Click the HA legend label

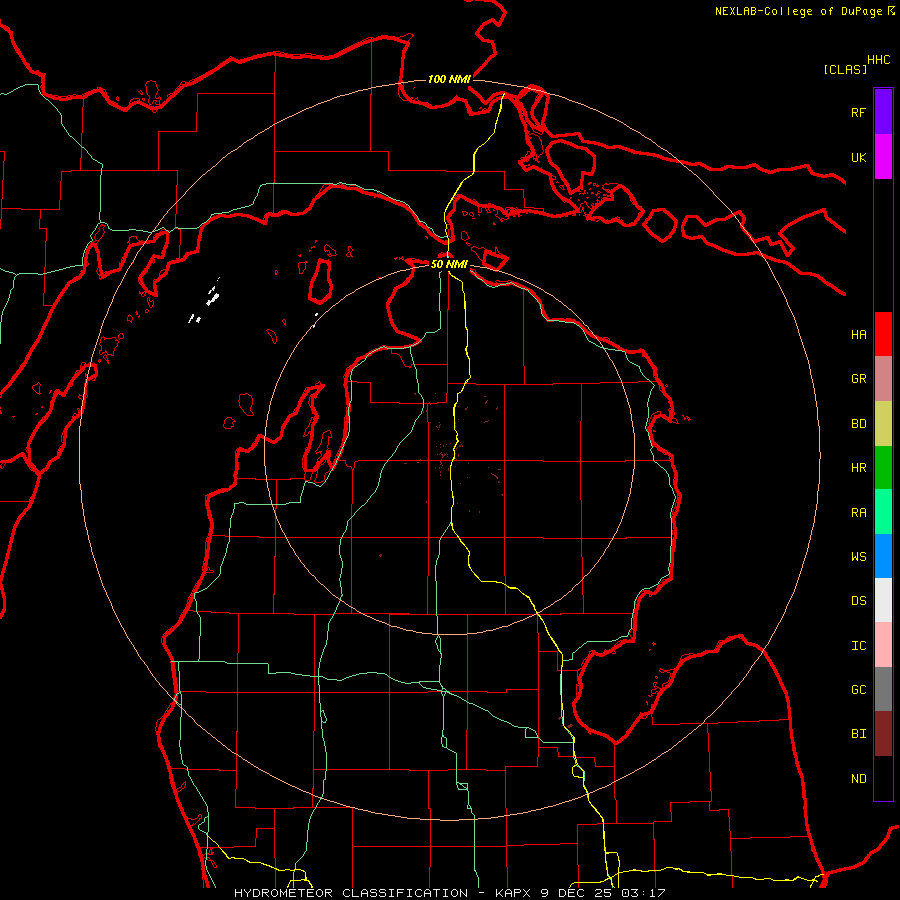pos(858,335)
